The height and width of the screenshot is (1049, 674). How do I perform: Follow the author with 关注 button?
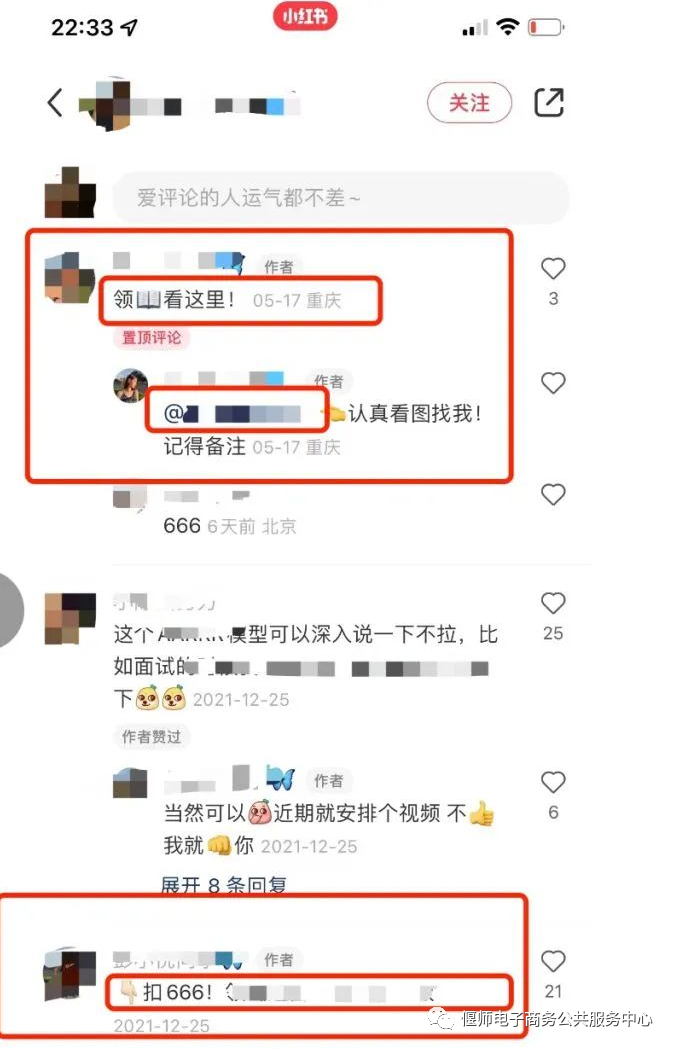click(469, 102)
